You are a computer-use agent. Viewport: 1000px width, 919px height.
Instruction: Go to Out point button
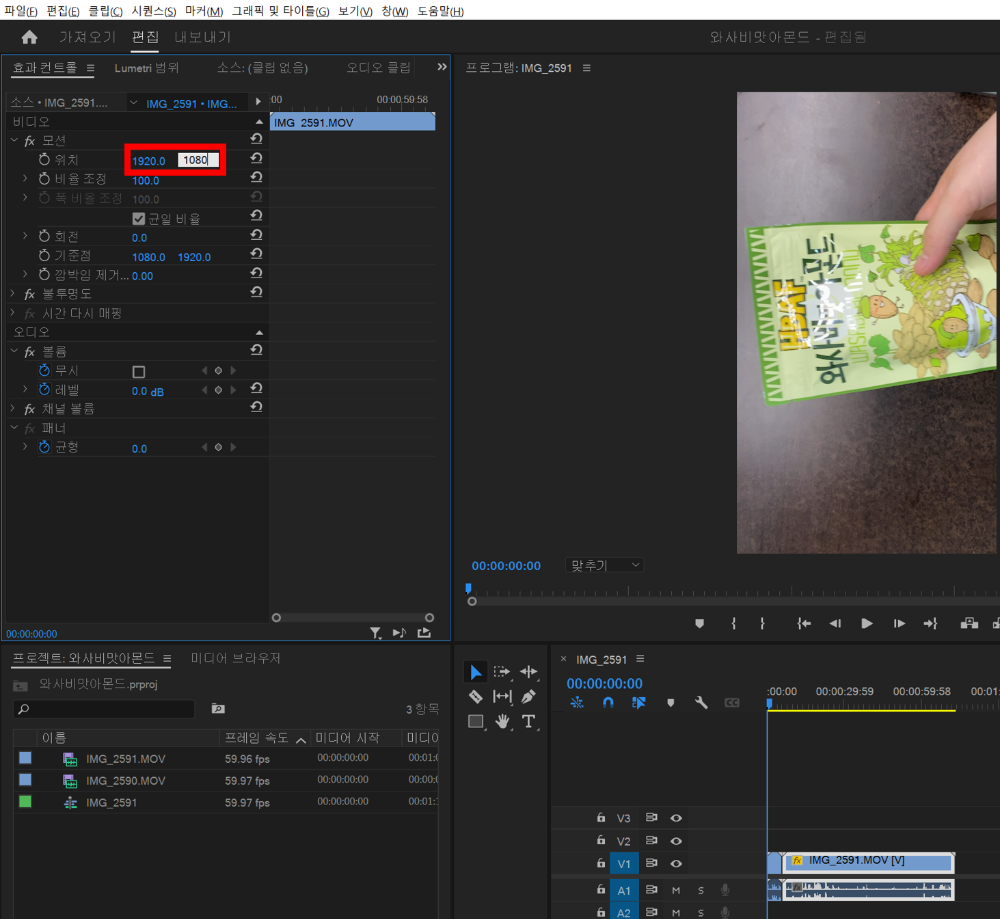tap(930, 624)
